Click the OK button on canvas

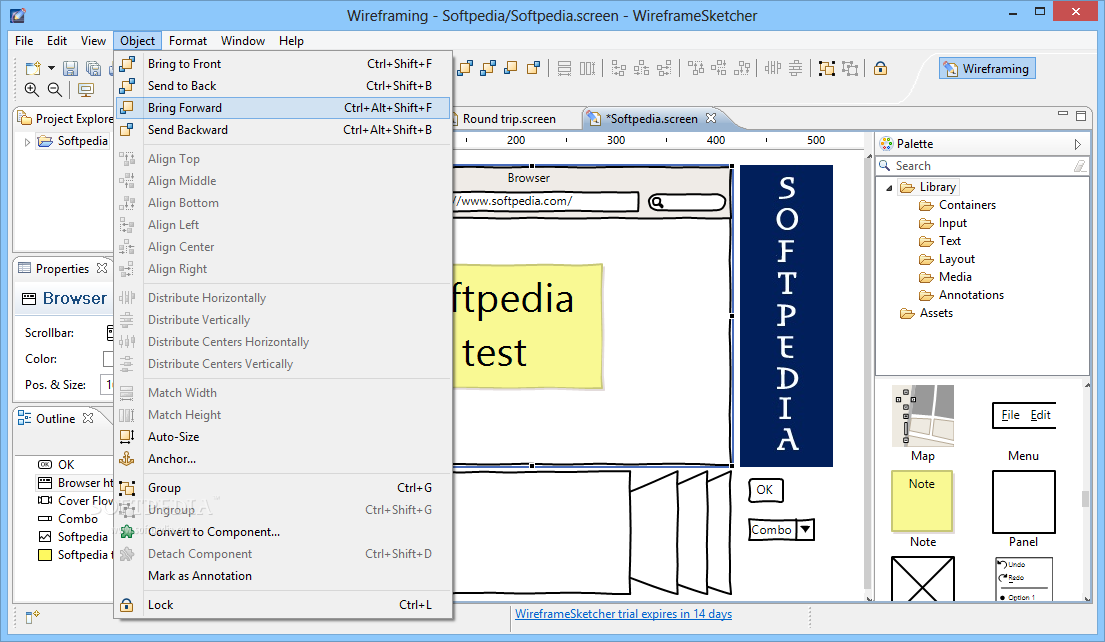[x=765, y=490]
